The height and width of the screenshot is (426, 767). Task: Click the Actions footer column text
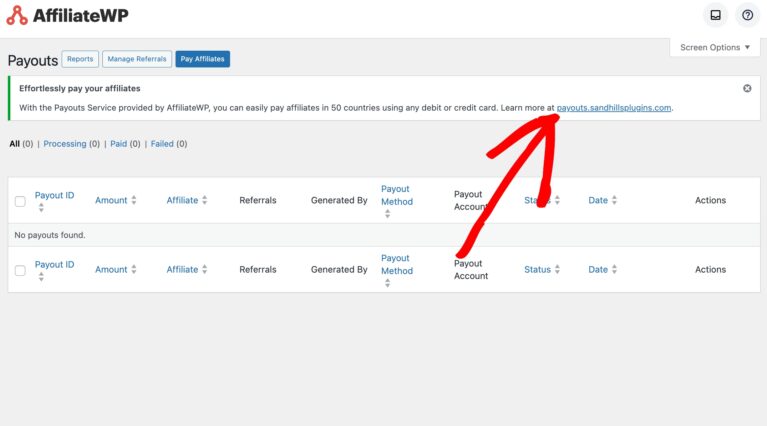[x=710, y=269]
